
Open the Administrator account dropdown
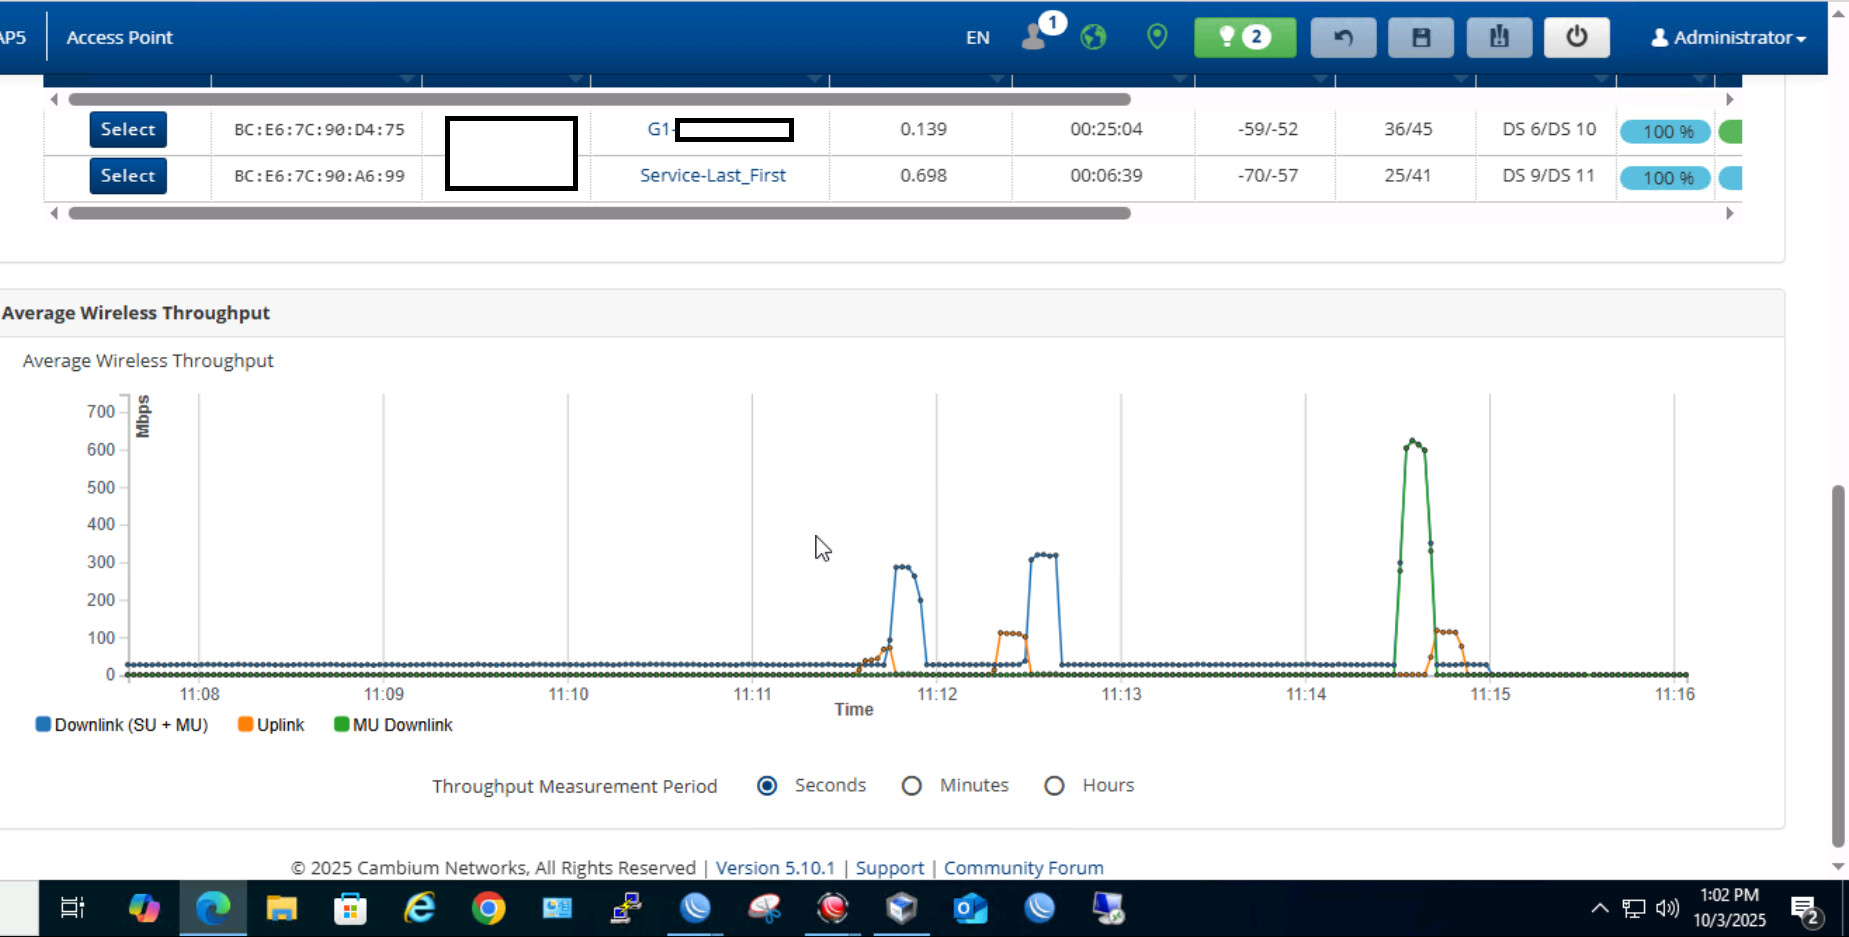click(1728, 38)
